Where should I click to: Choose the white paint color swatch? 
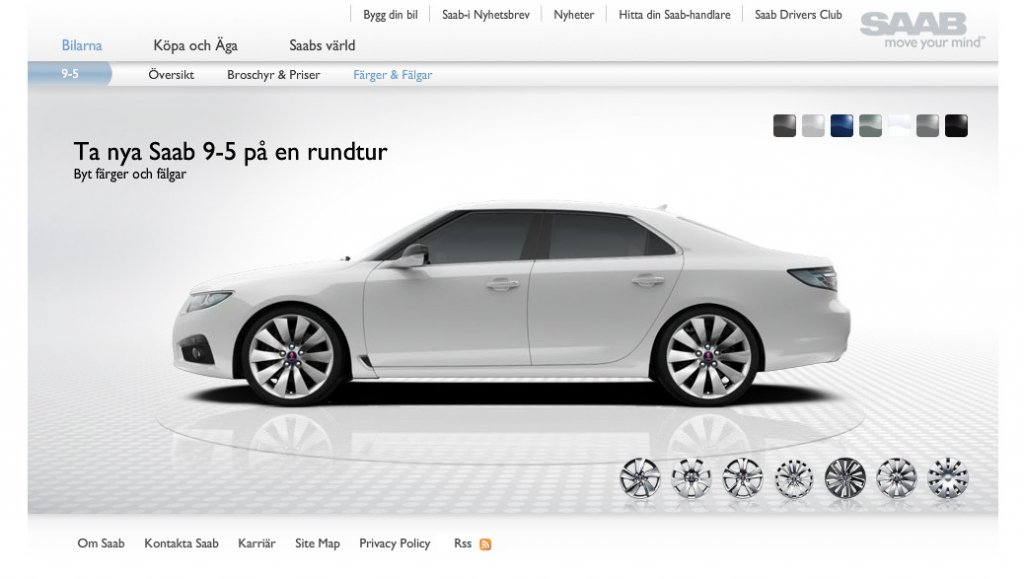[899, 125]
